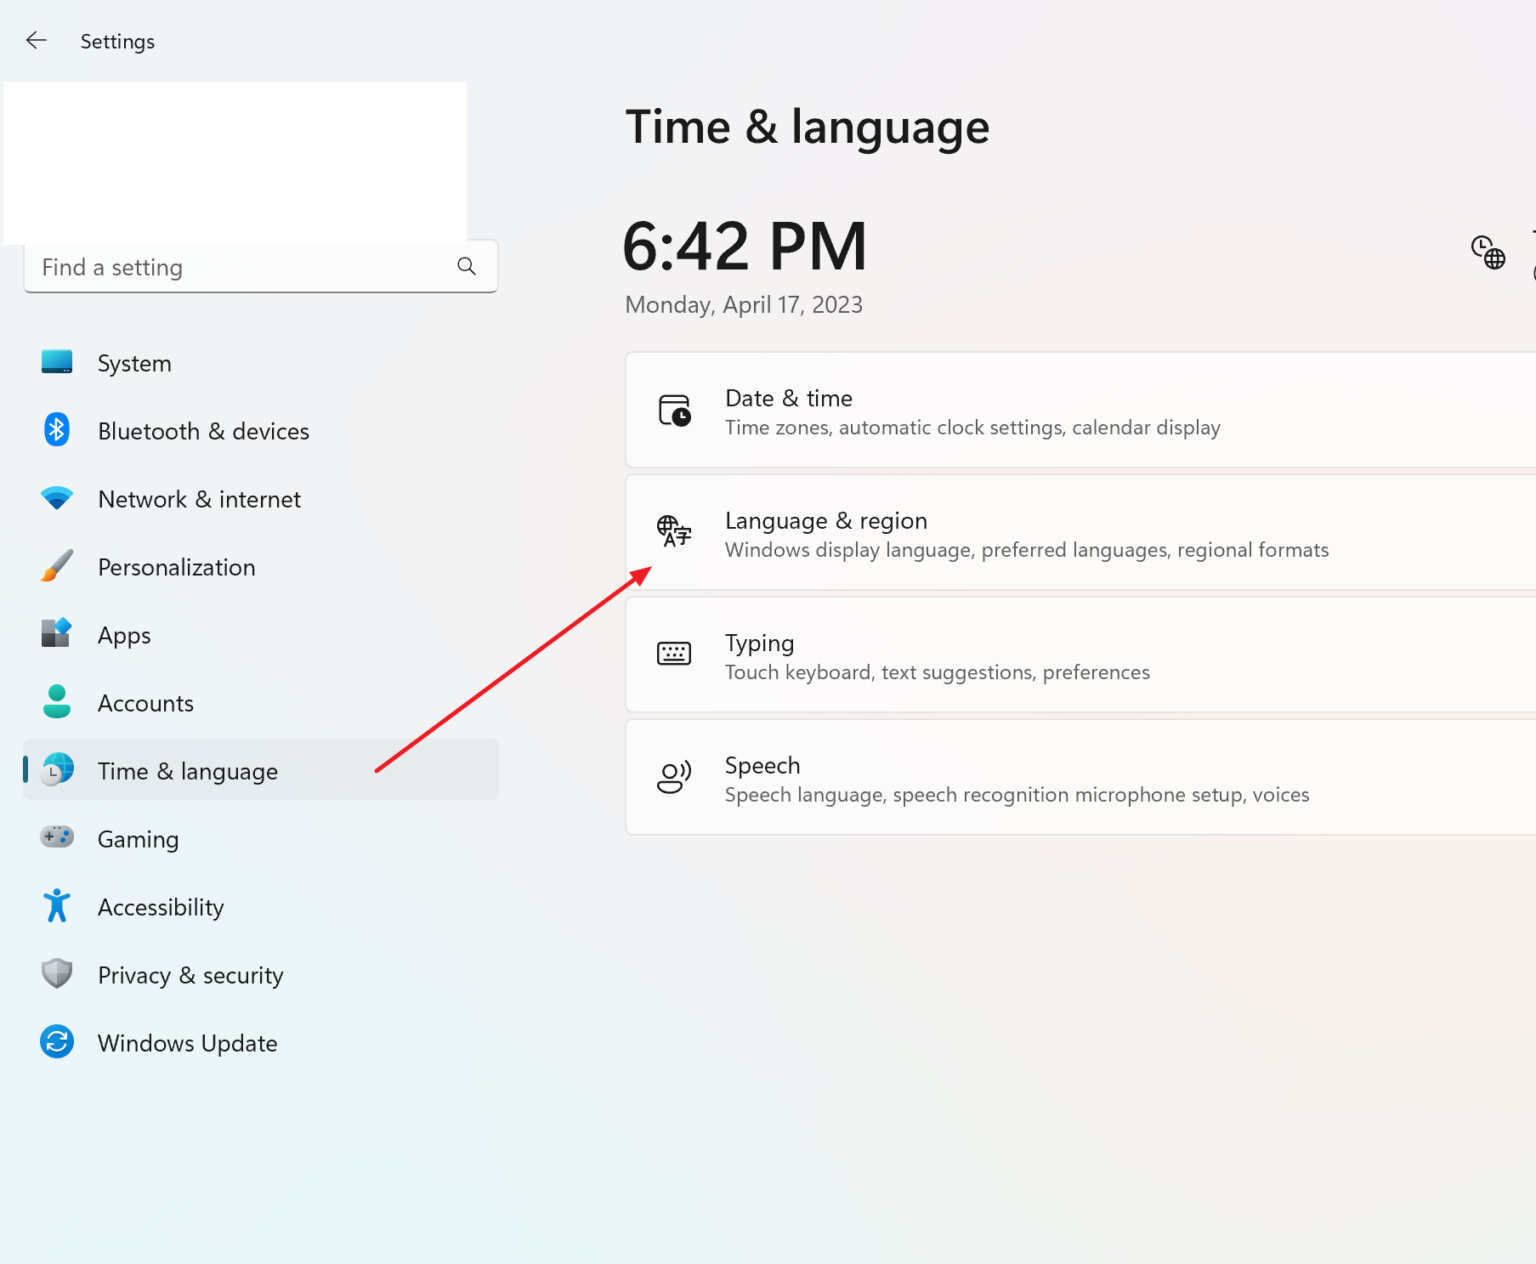Click 'Time zones, automatic clock settings' description
The width and height of the screenshot is (1536, 1264).
point(973,428)
